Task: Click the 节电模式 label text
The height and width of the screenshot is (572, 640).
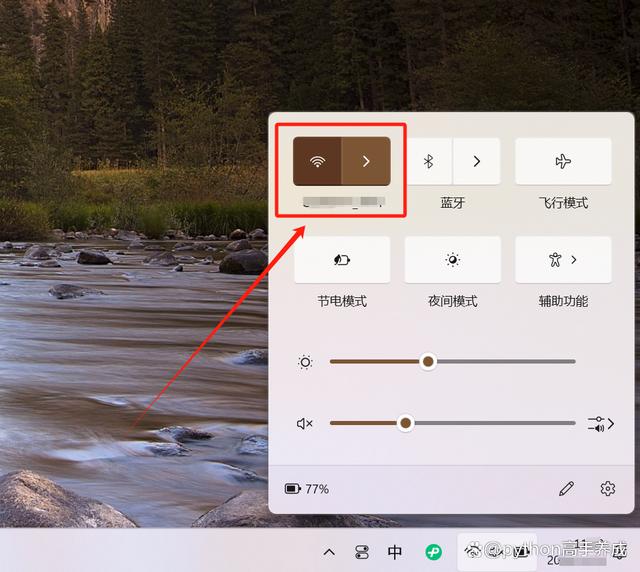Action: (342, 301)
